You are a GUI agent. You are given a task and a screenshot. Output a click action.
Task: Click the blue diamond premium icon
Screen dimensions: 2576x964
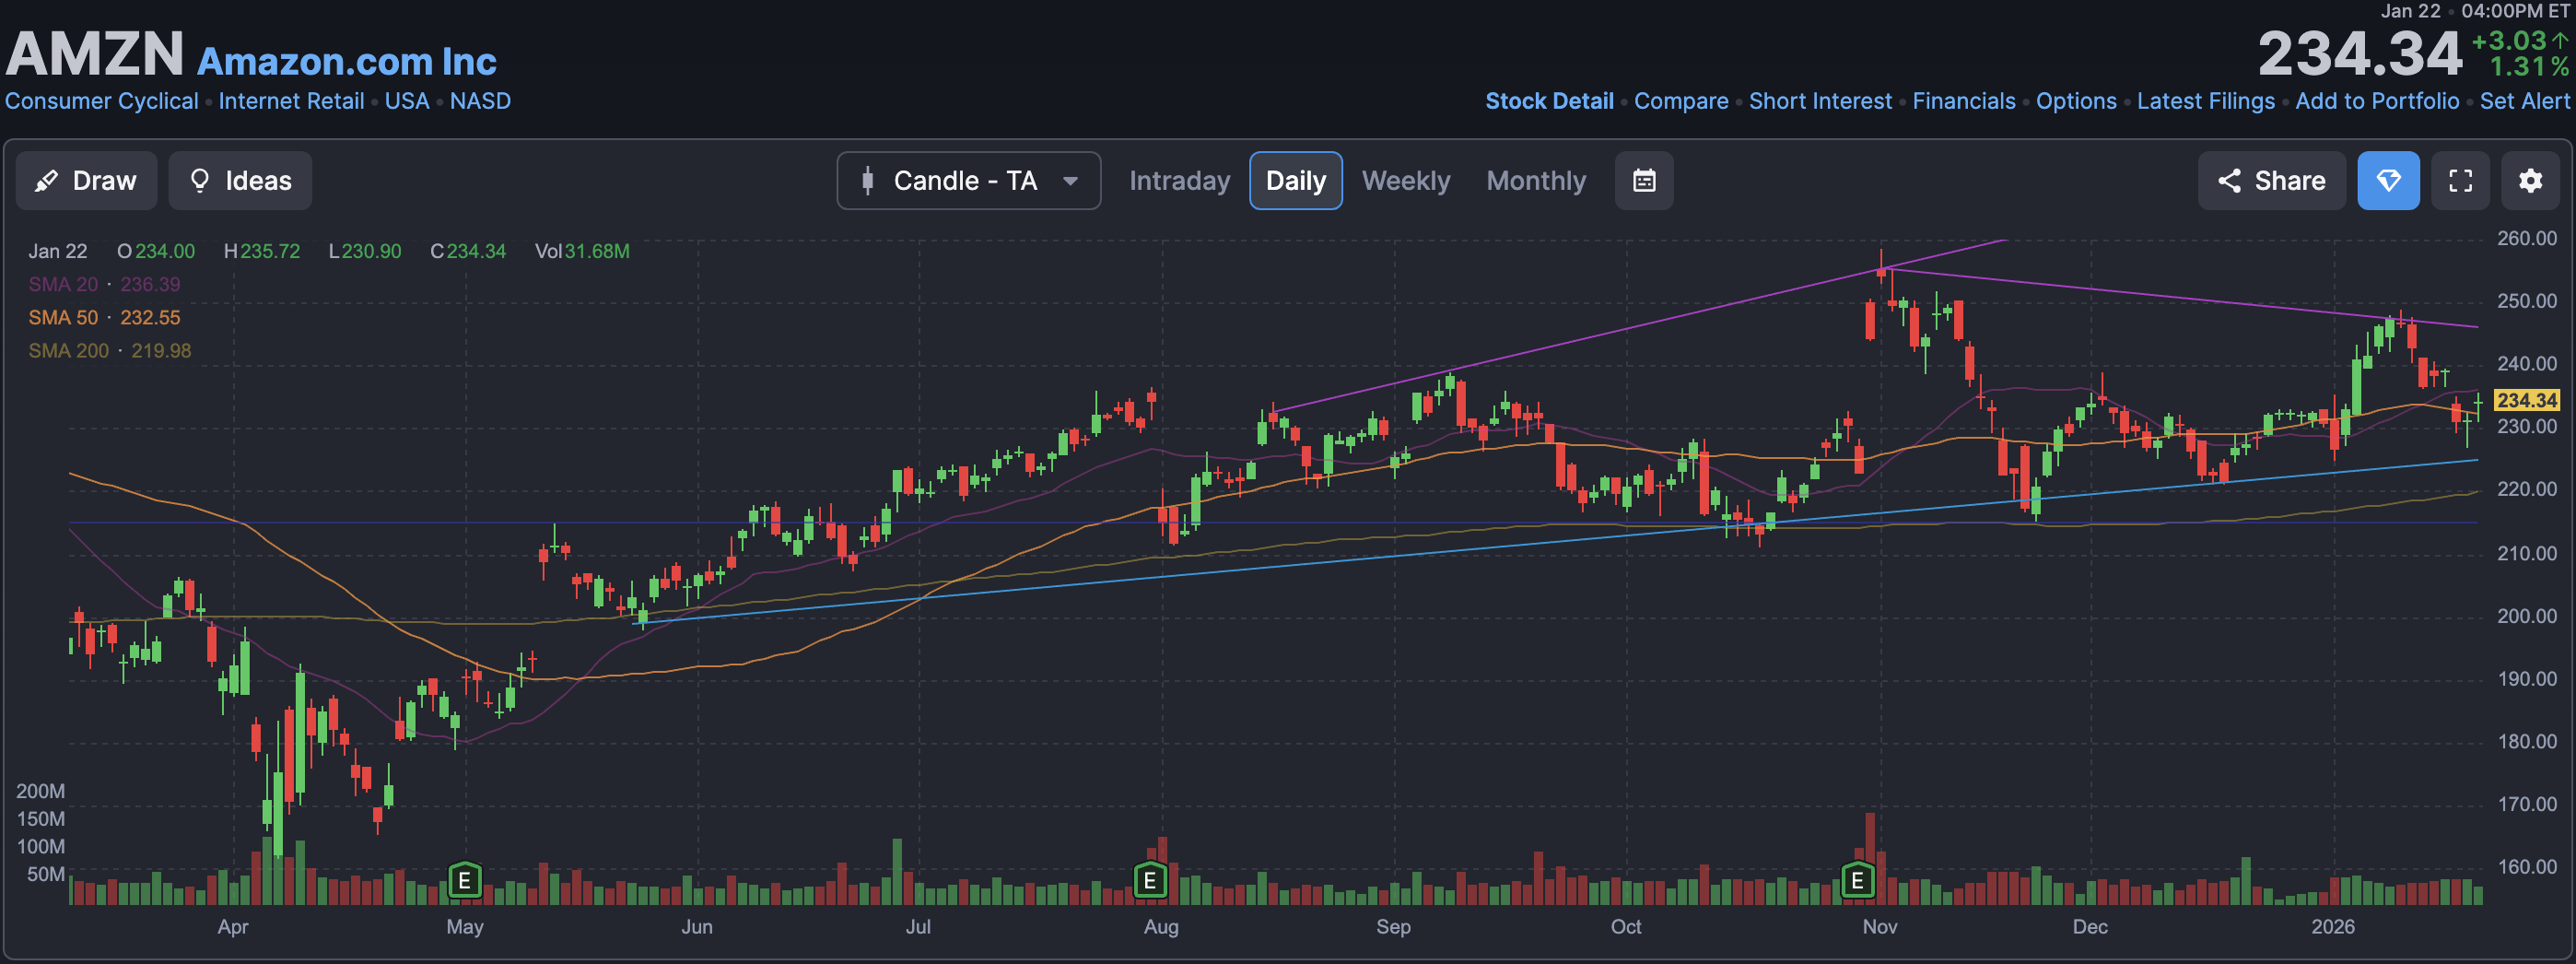click(x=2388, y=180)
